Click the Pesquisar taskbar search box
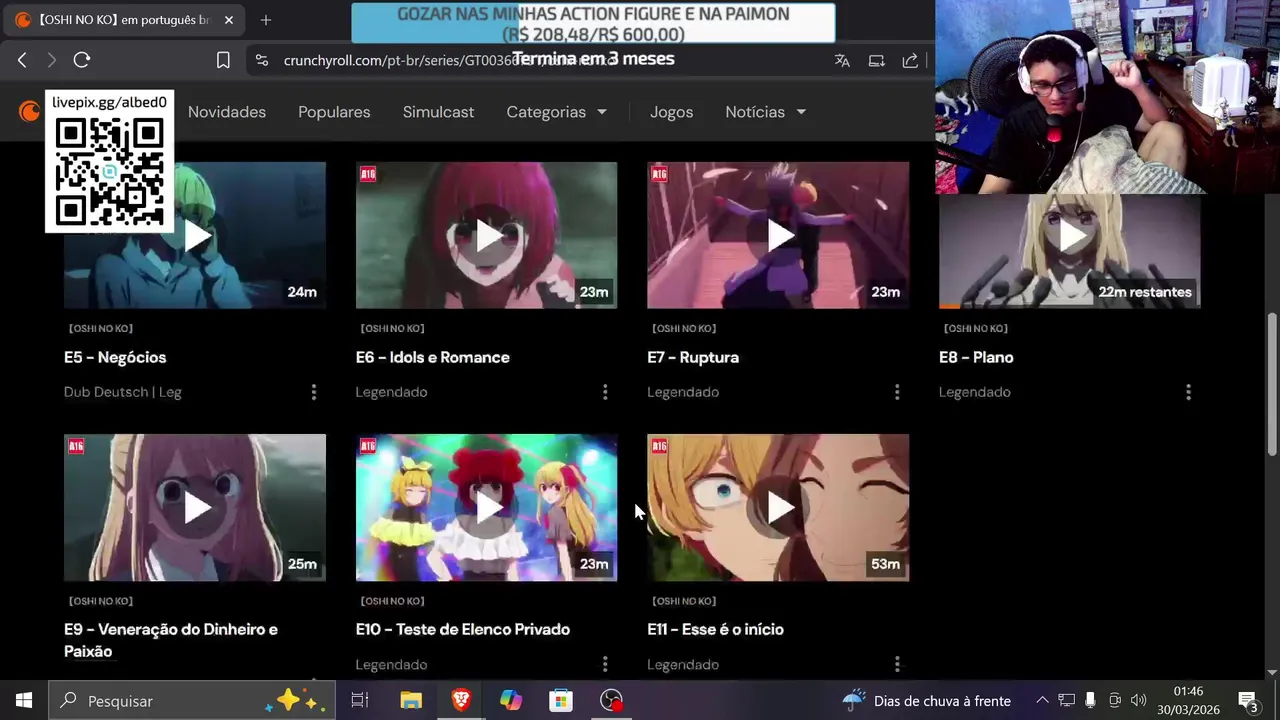Image resolution: width=1280 pixels, height=720 pixels. [190, 700]
